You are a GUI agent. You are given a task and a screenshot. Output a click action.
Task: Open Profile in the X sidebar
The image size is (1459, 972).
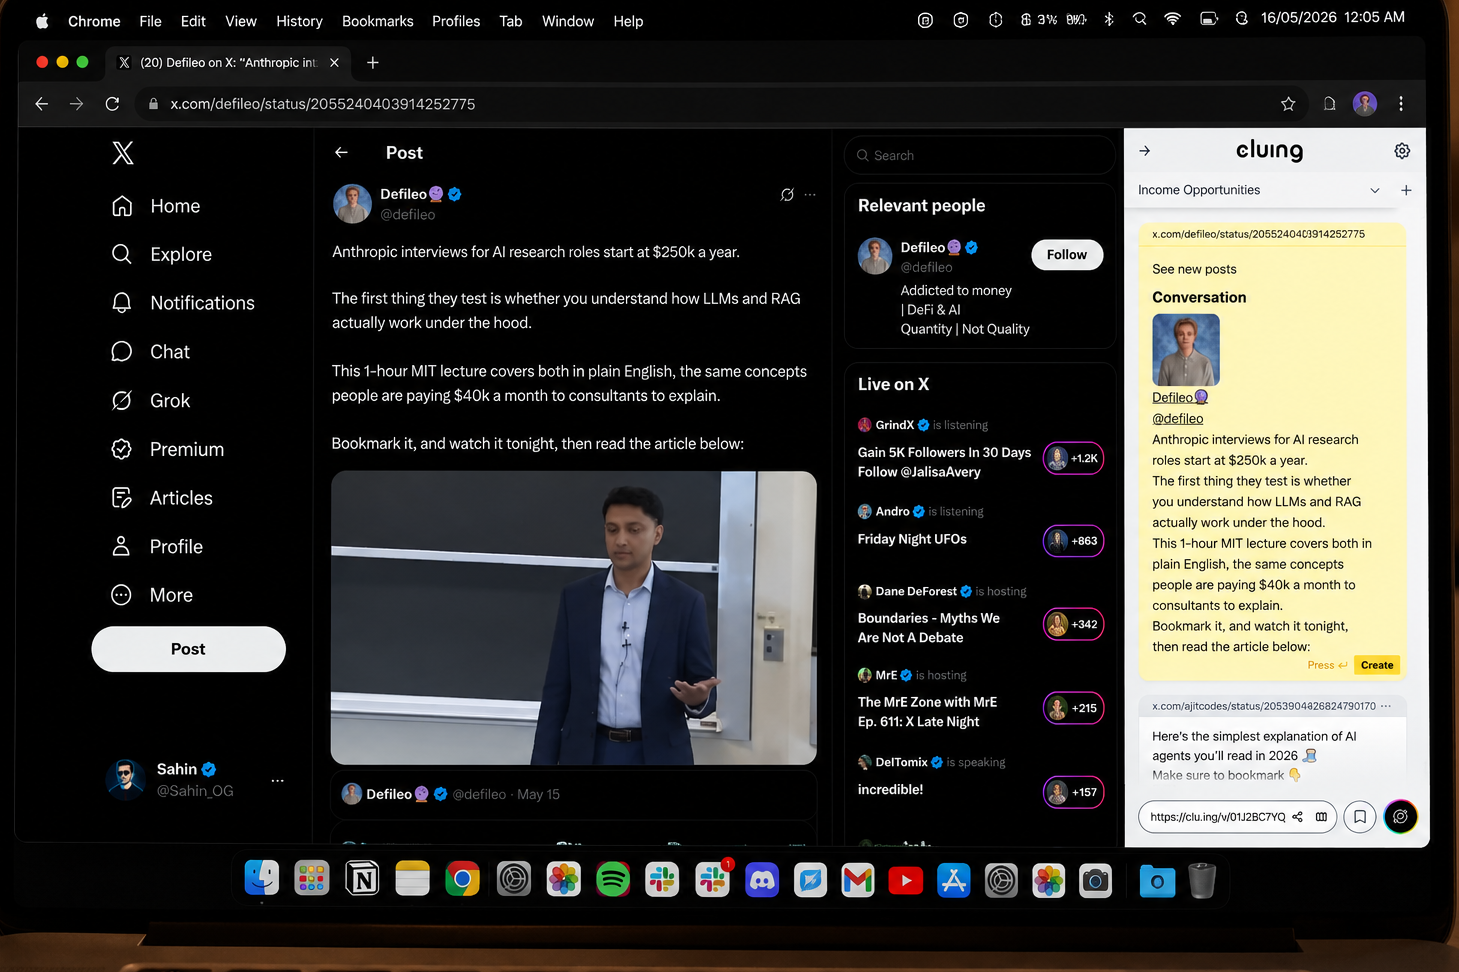[x=157, y=547]
